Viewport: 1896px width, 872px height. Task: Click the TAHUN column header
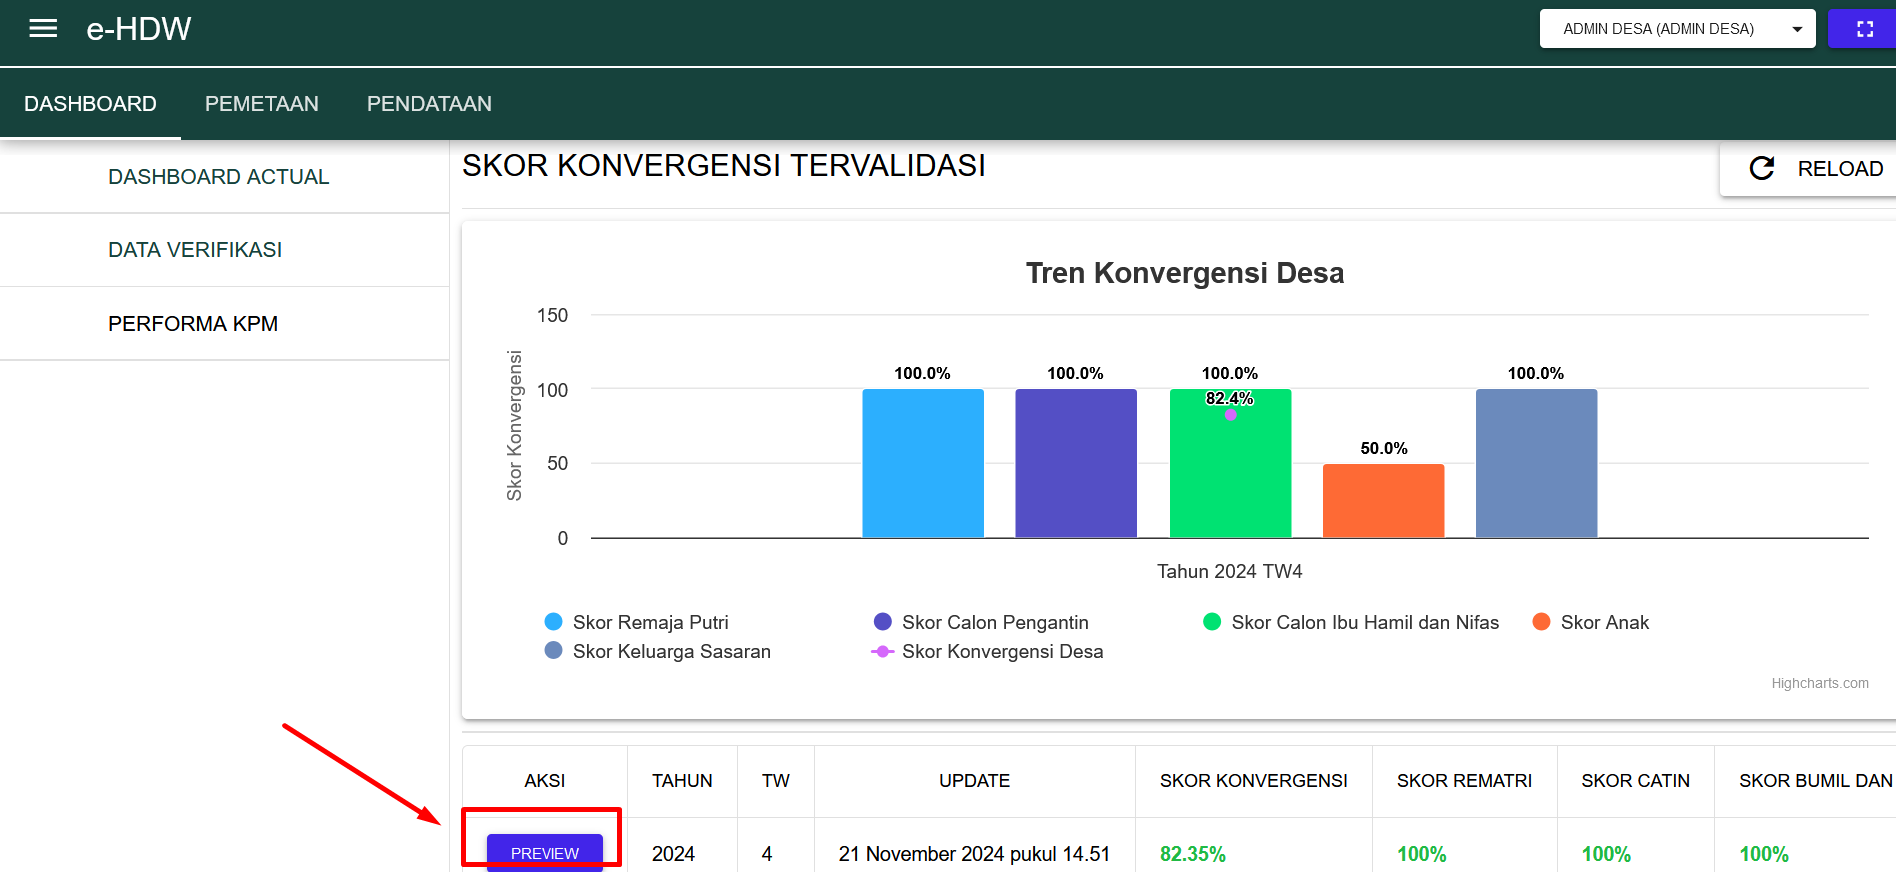click(682, 781)
